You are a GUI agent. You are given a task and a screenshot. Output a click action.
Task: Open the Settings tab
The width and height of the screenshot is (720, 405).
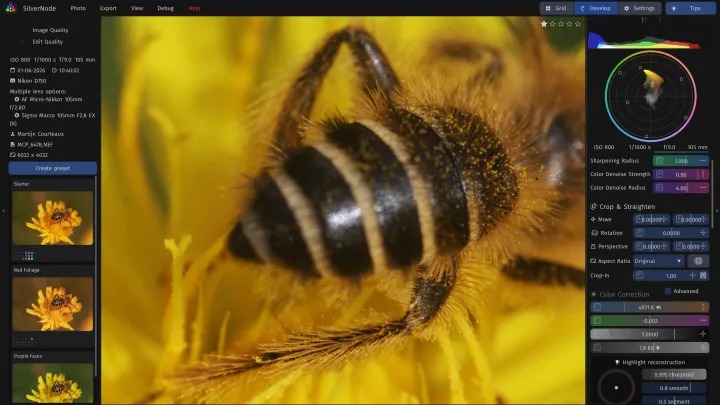click(639, 8)
